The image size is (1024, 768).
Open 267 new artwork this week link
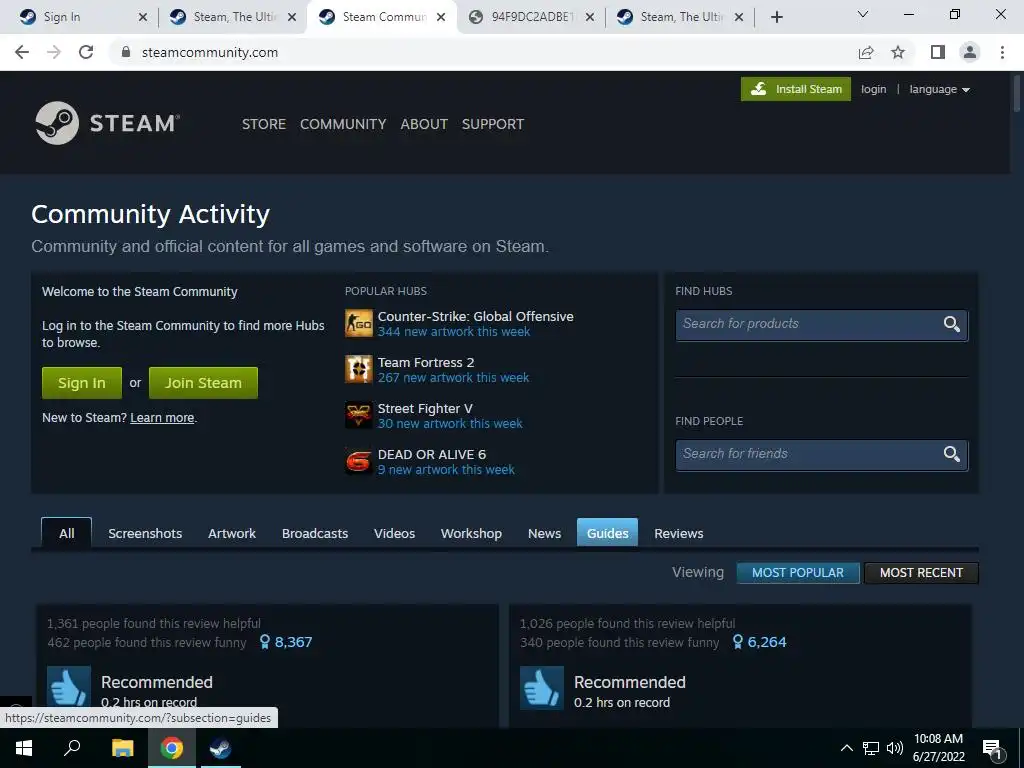click(453, 377)
